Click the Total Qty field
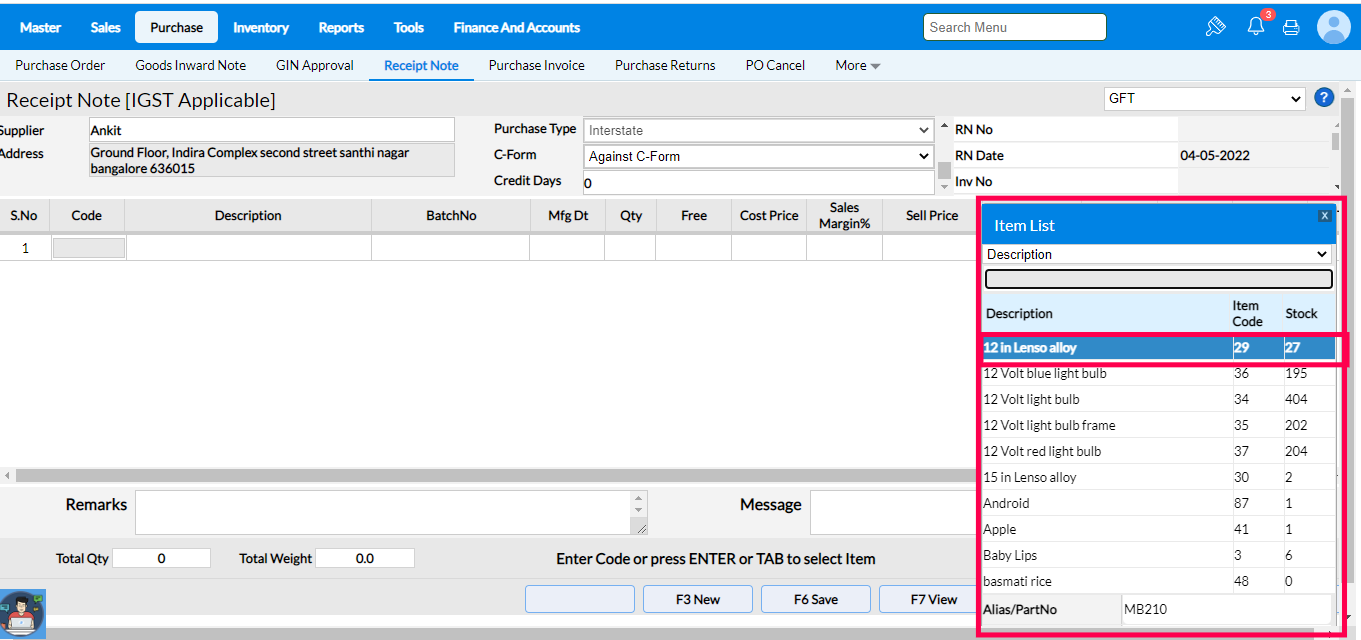Screen dimensions: 1361x640 click(x=161, y=558)
